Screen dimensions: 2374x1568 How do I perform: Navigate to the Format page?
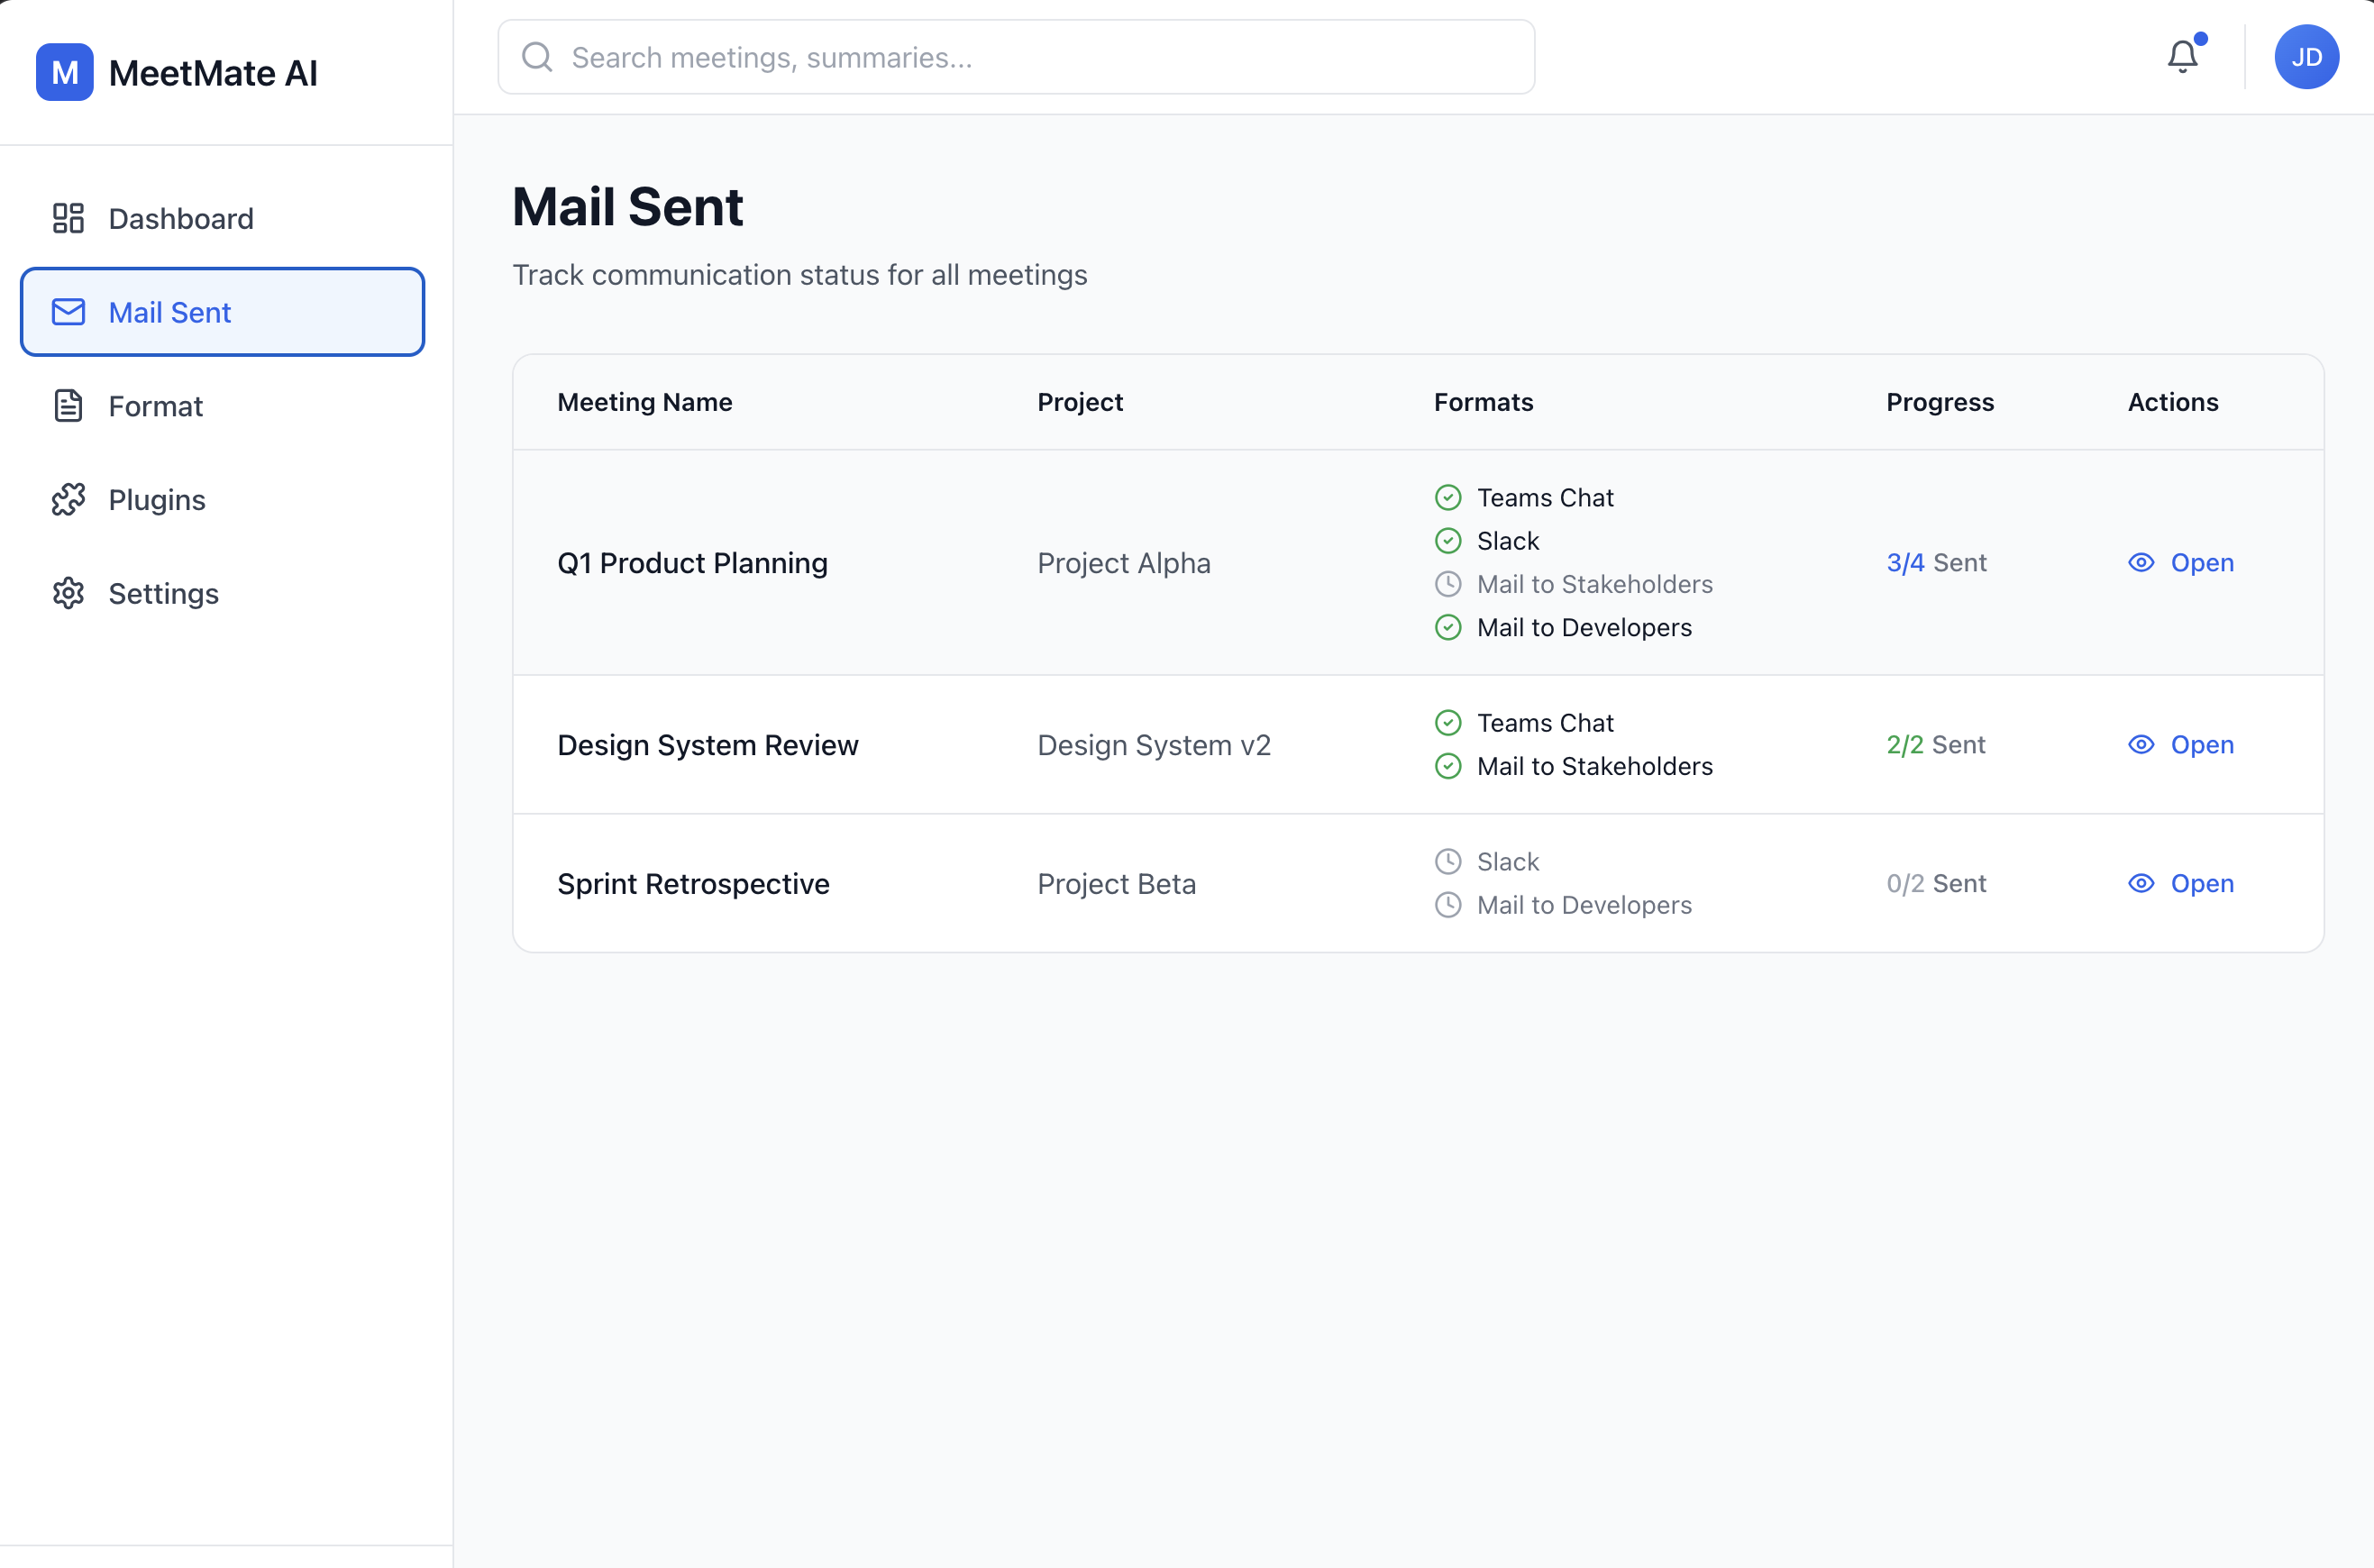tap(155, 406)
